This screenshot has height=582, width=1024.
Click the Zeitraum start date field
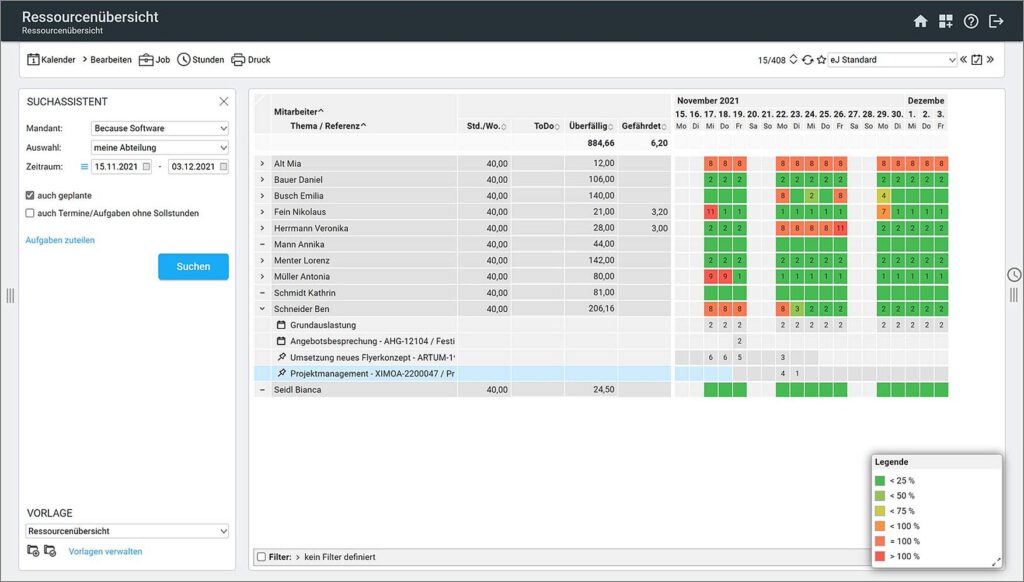117,166
